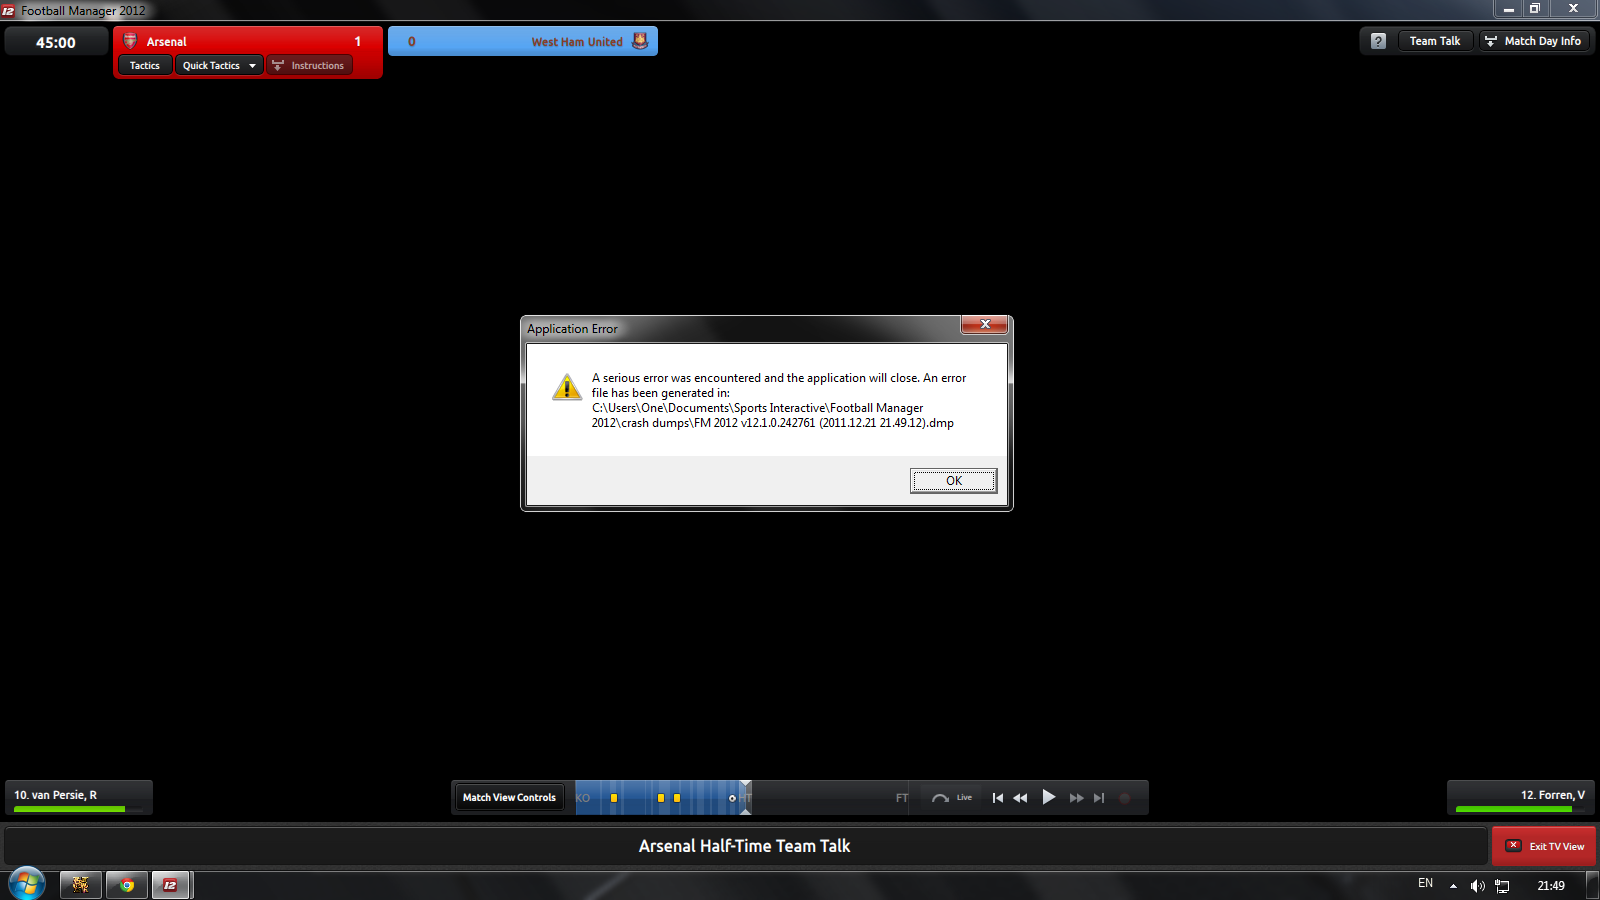Open the volume speaker tray icon
The image size is (1600, 900).
[1477, 886]
